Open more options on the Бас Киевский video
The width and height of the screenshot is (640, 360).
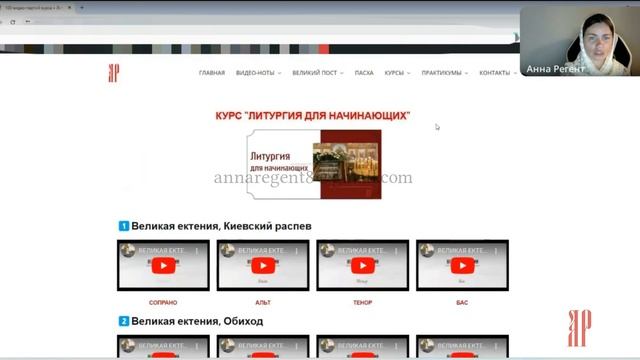[496, 251]
